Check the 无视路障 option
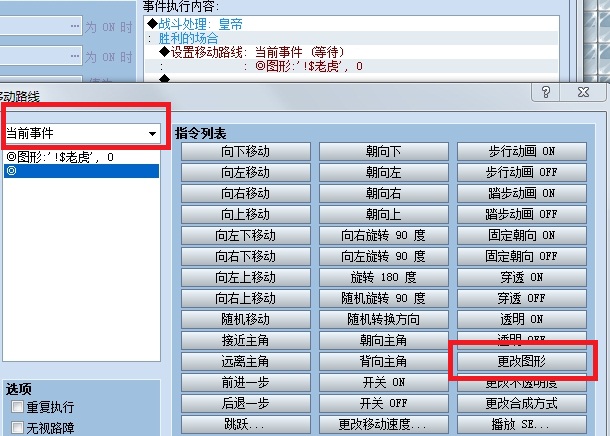Viewport: 610px width, 436px height. click(x=17, y=427)
